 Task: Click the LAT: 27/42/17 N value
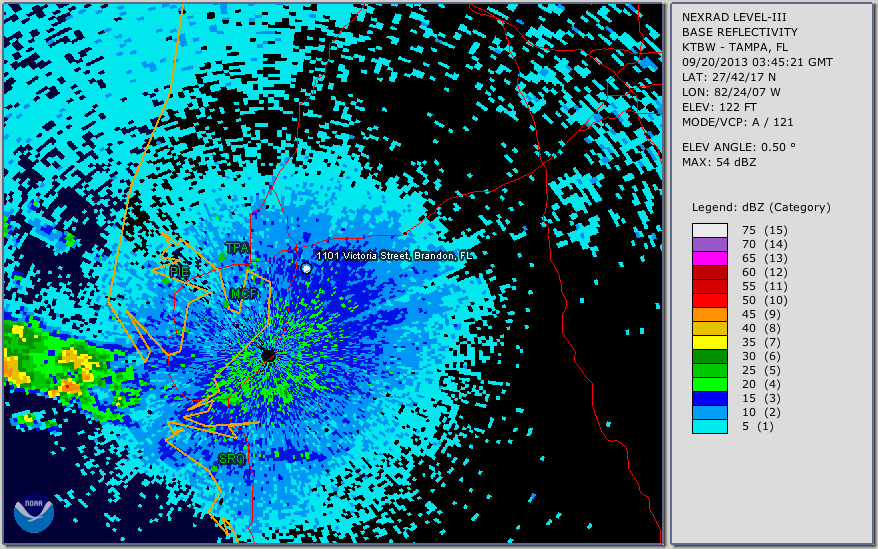coord(728,77)
